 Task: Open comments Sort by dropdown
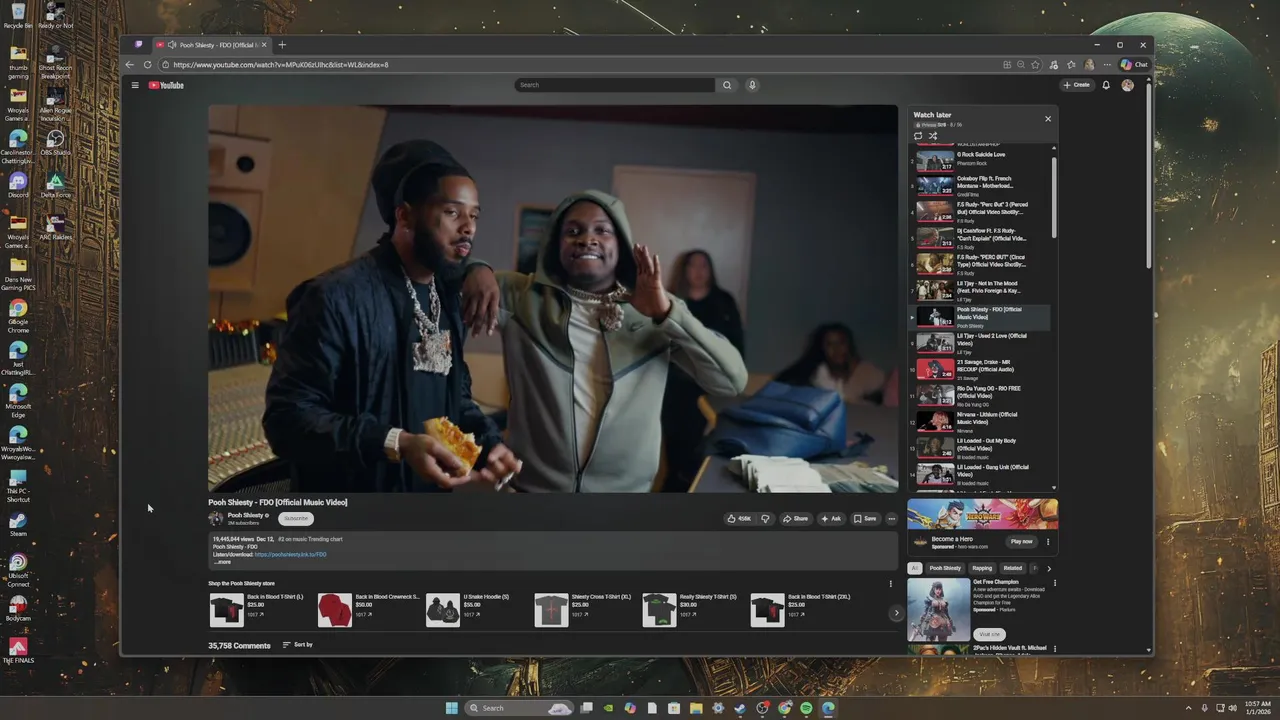click(x=298, y=645)
